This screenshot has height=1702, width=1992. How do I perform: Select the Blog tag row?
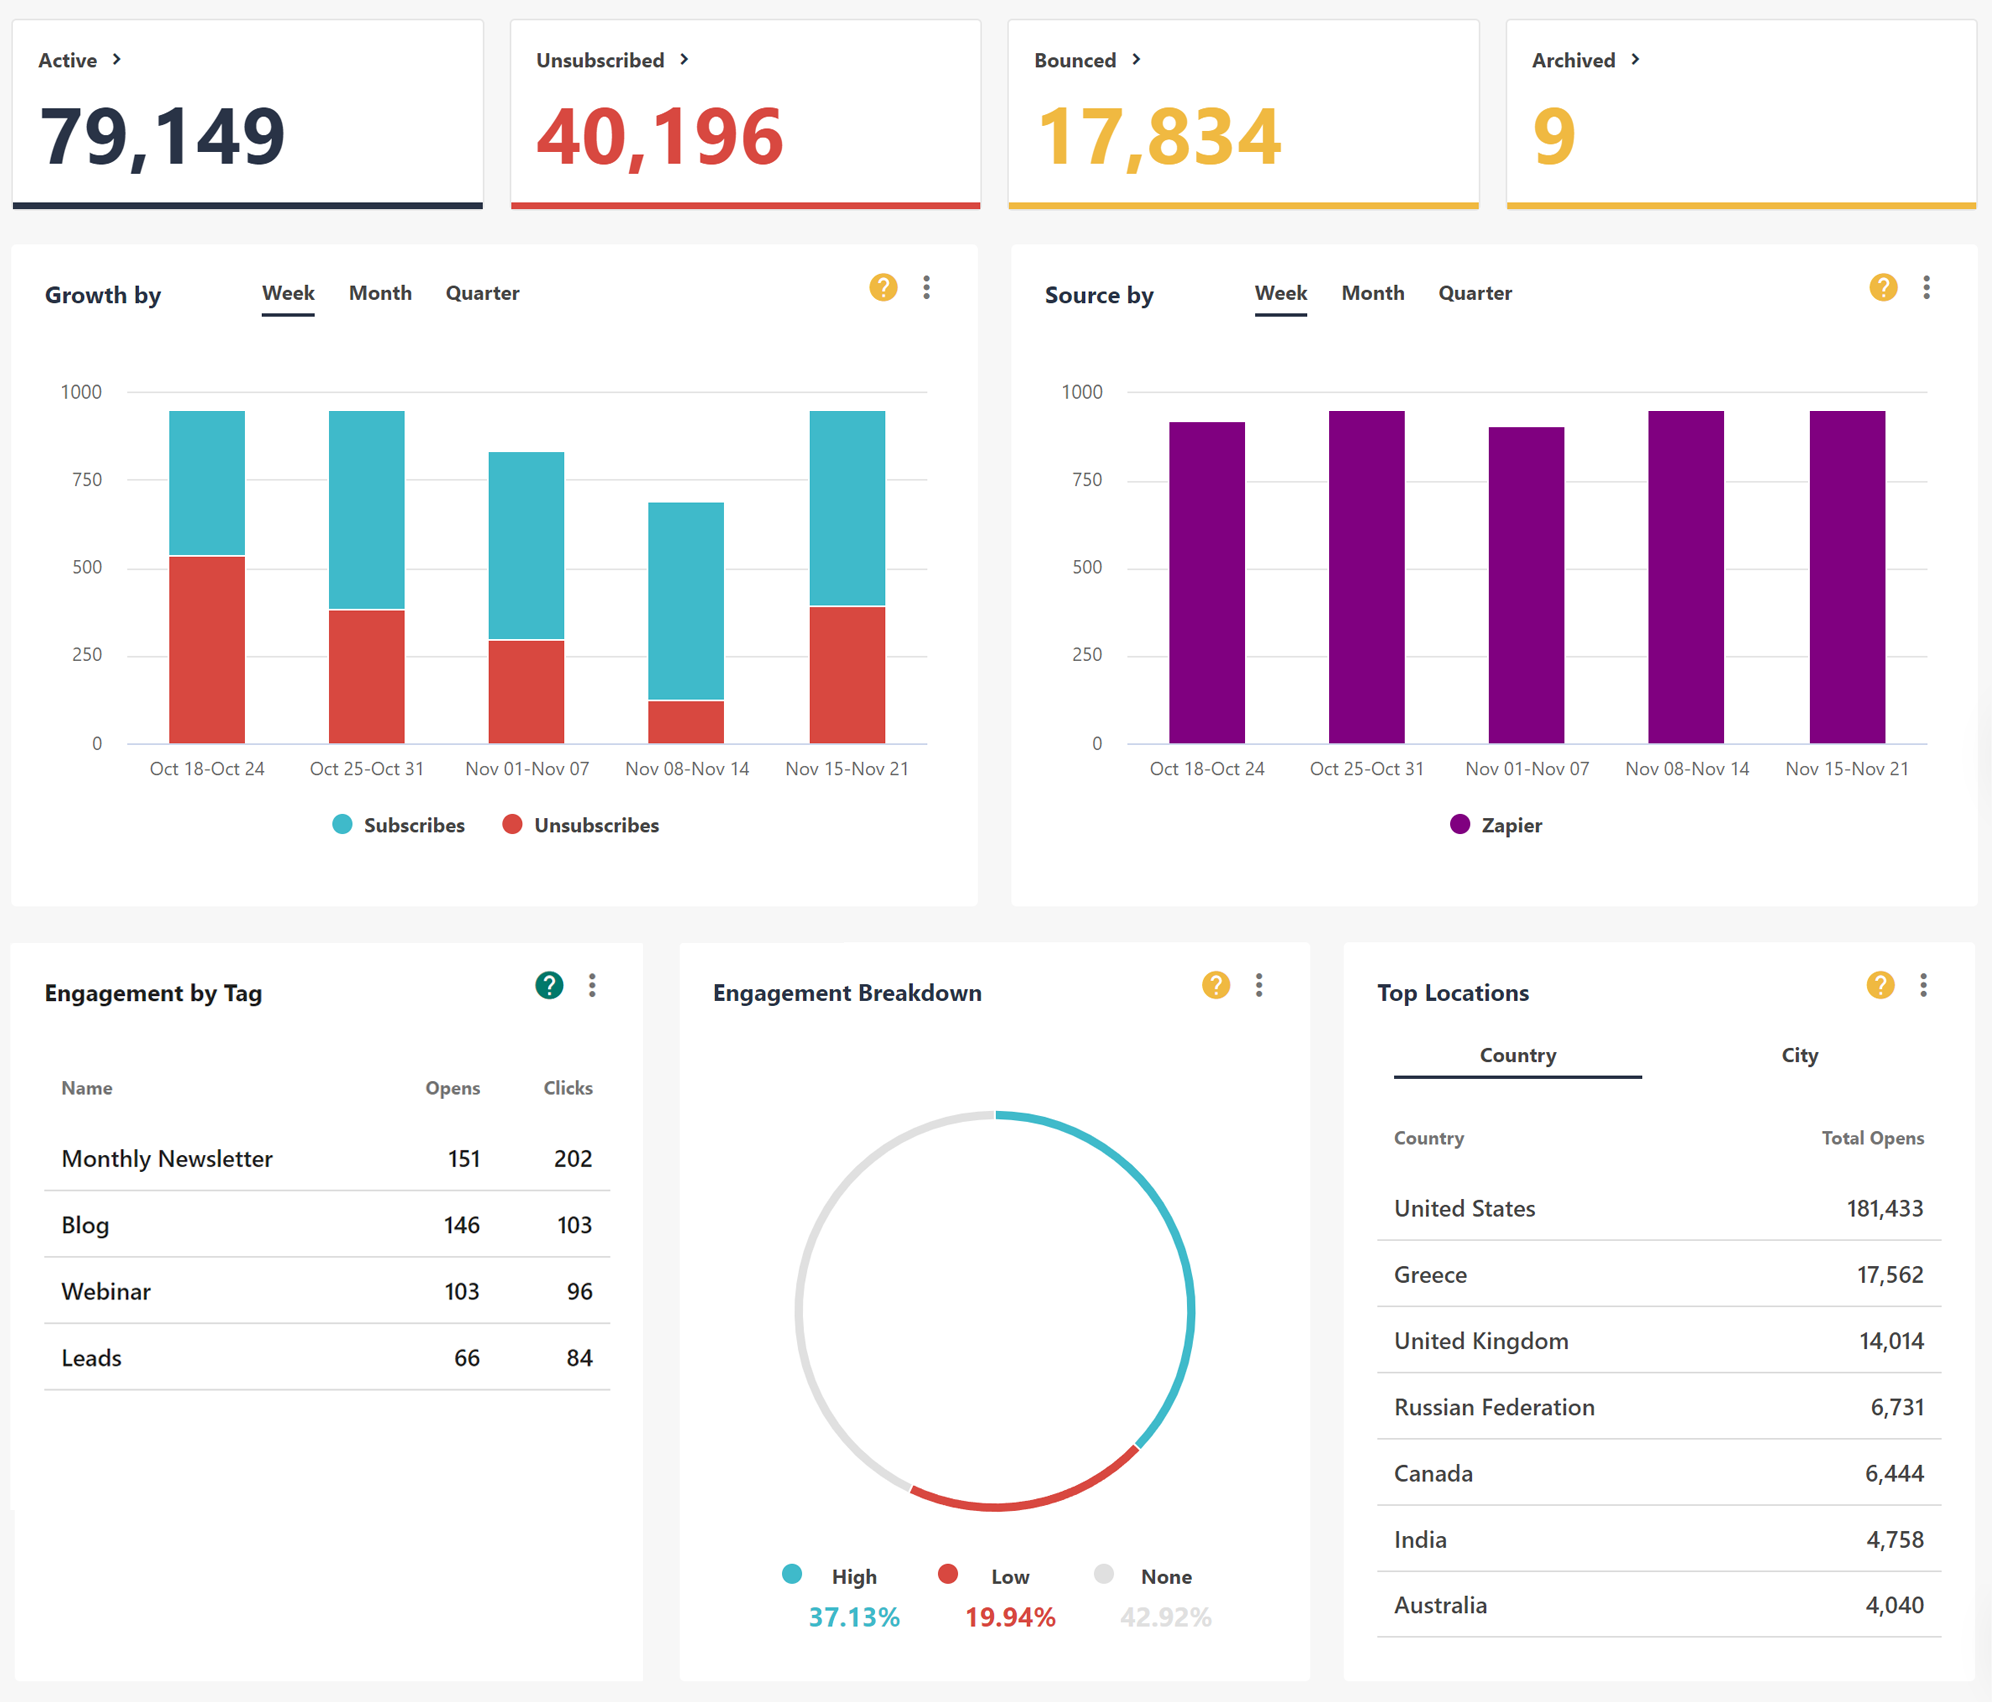pos(327,1224)
